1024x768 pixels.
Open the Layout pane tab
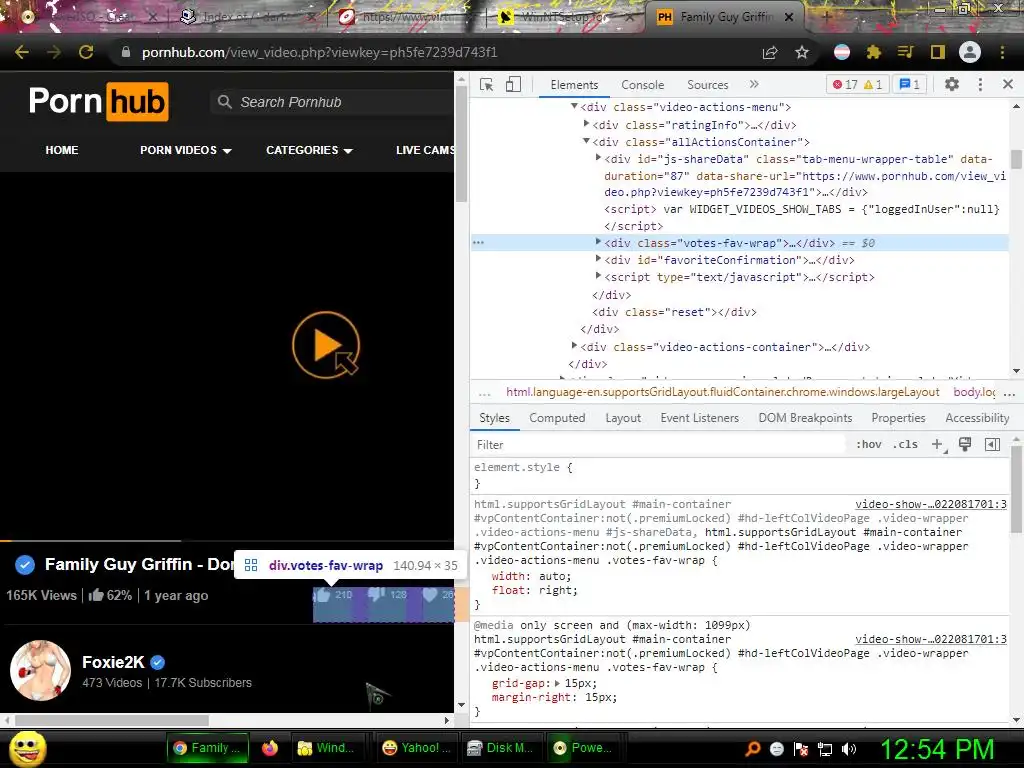click(x=623, y=418)
